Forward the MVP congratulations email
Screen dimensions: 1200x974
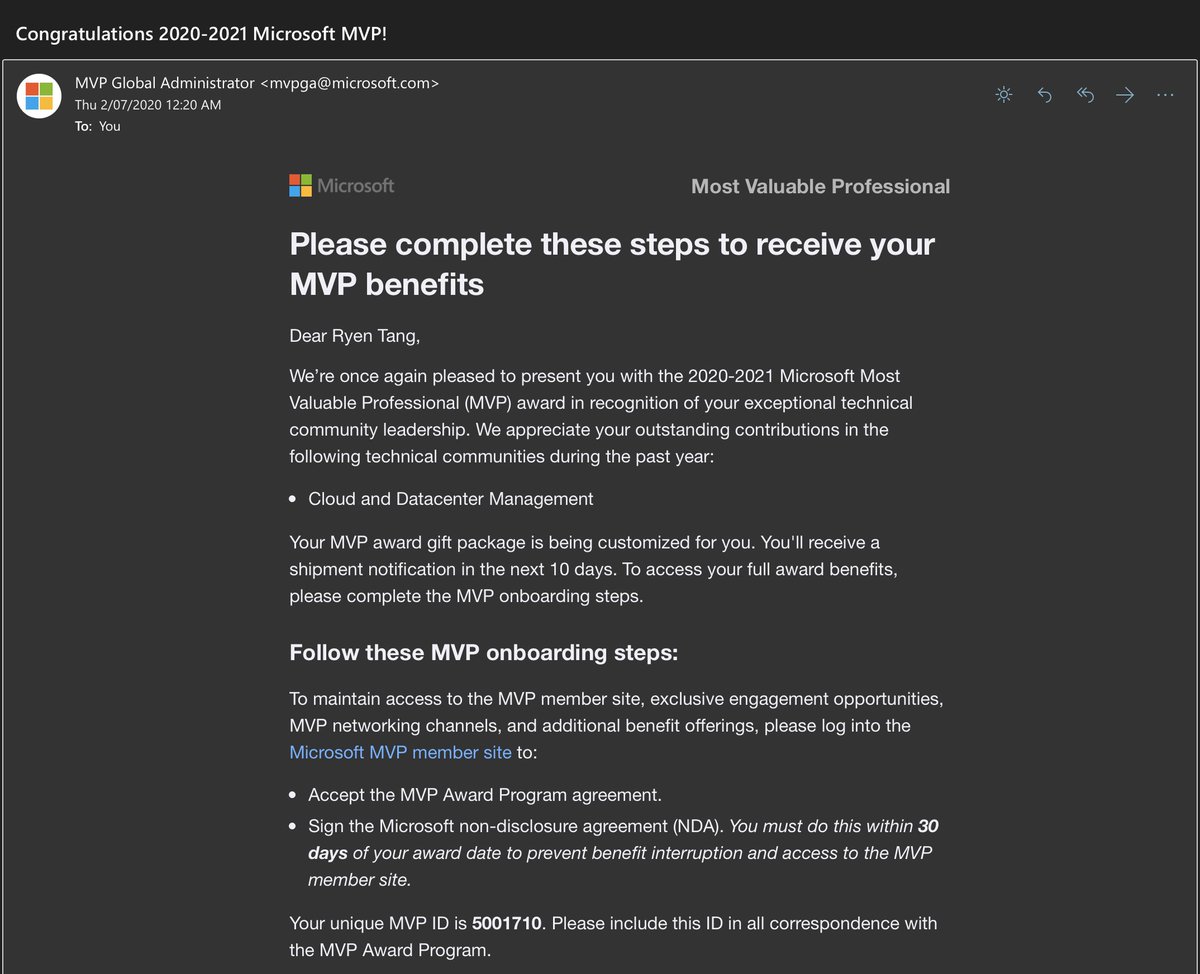point(1125,95)
